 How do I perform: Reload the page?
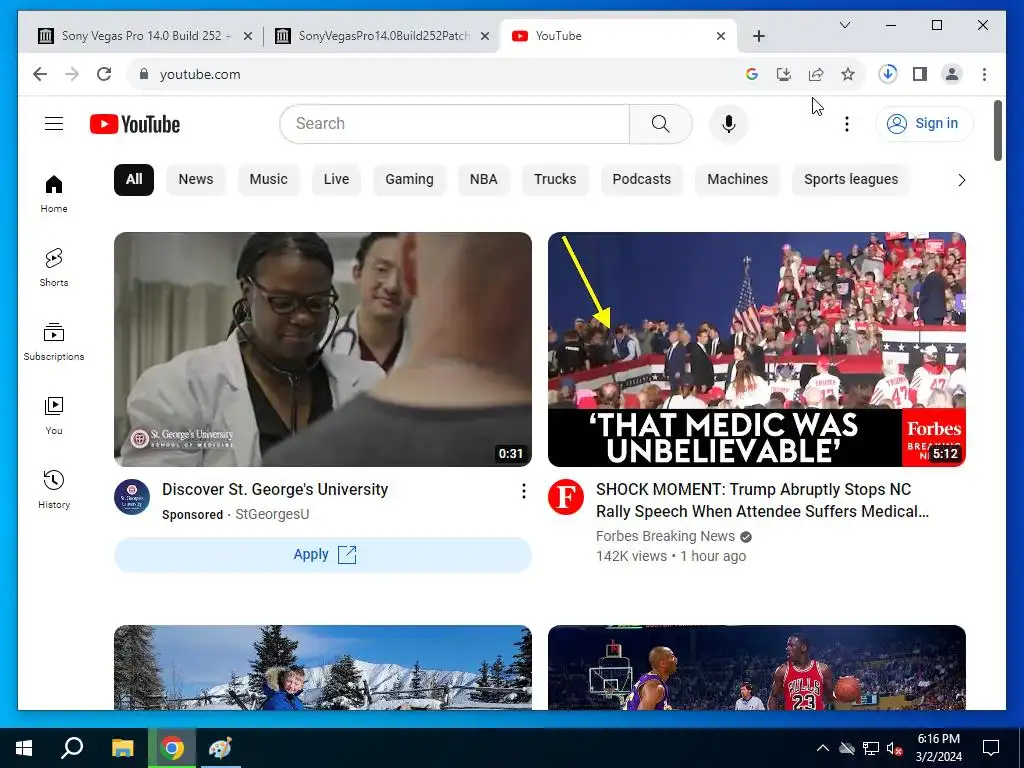pyautogui.click(x=104, y=74)
